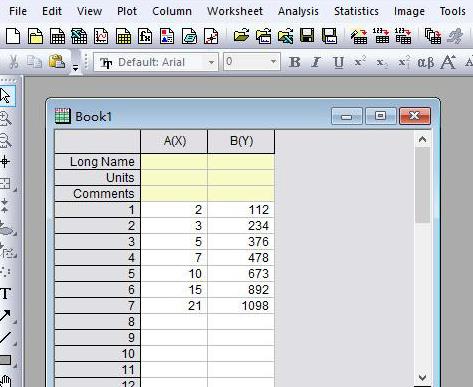Toggle Underline formatting button
The image size is (473, 387).
point(338,62)
